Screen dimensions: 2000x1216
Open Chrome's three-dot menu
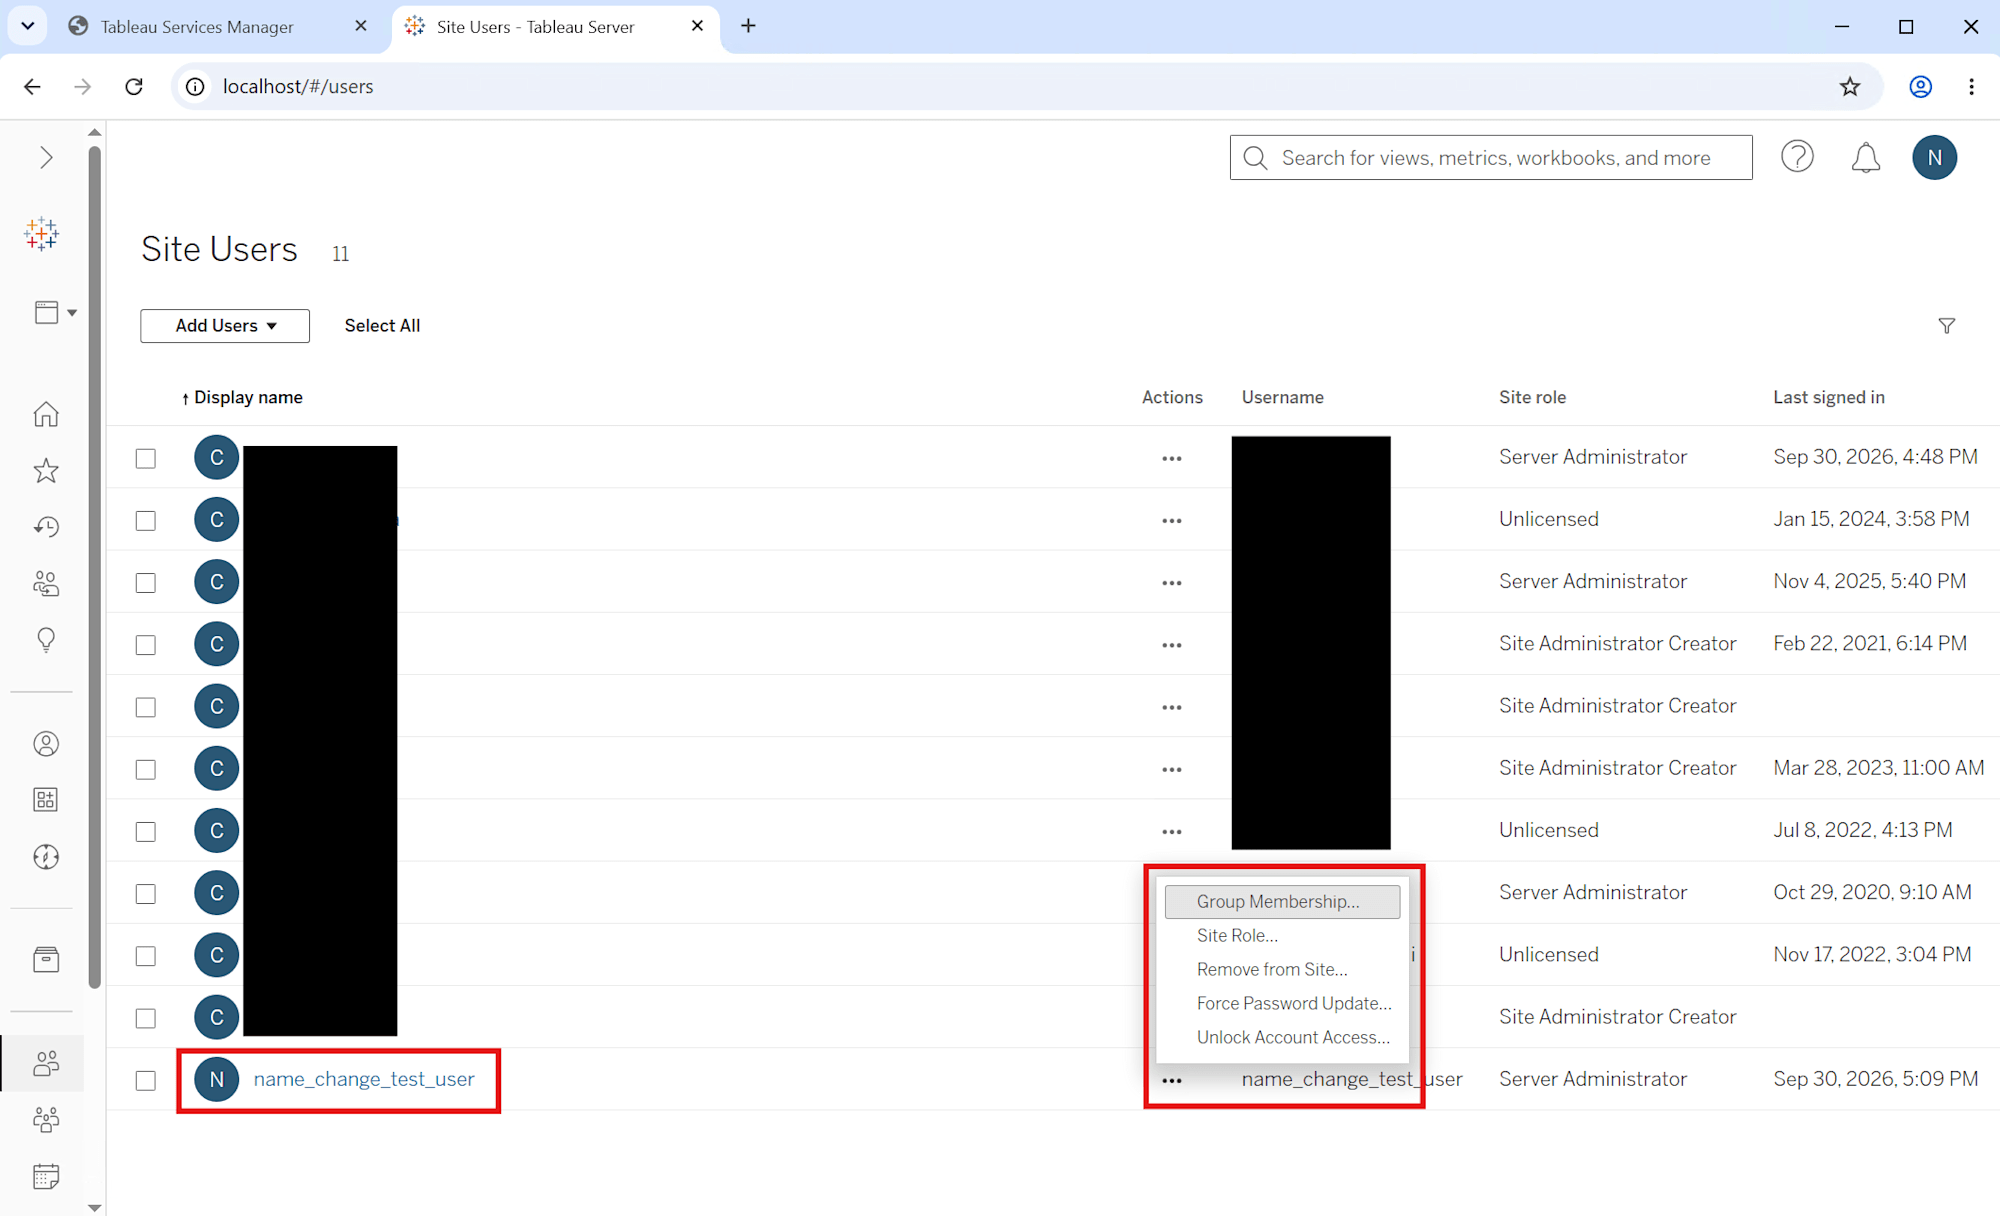[x=1971, y=87]
